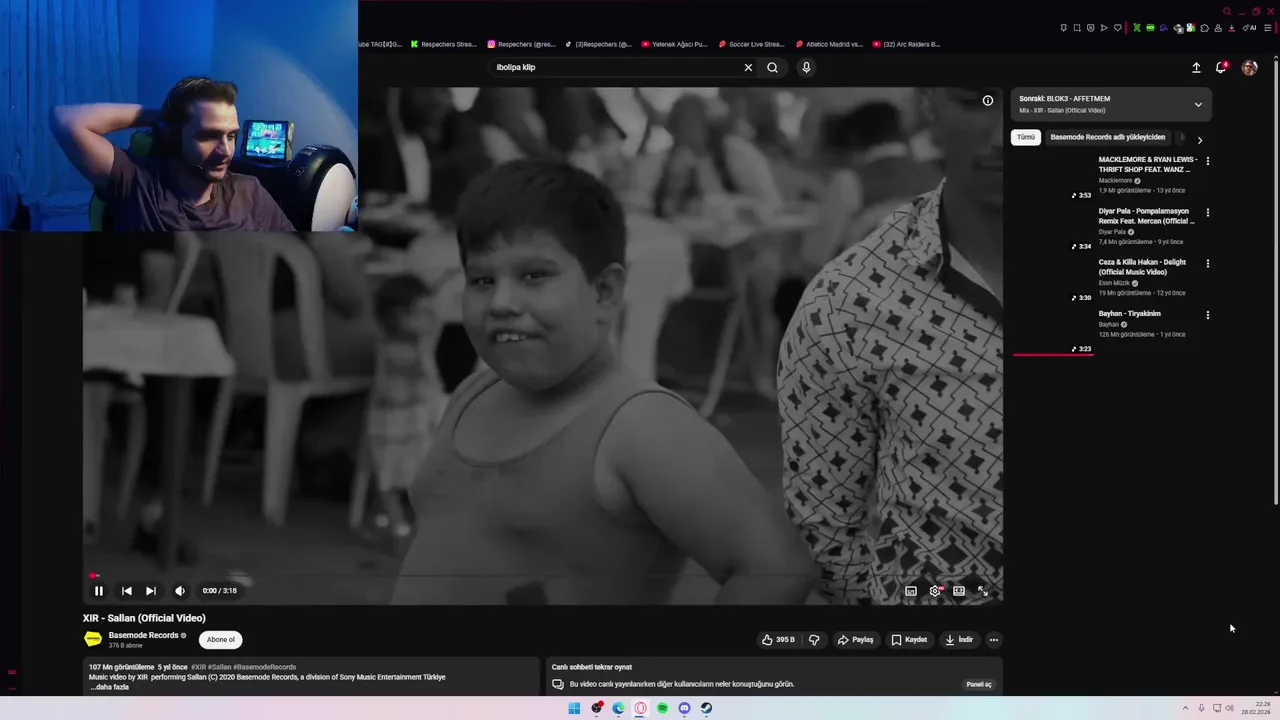Viewport: 1280px width, 720px height.
Task: Save video with 'Kaydet' button
Action: (x=909, y=640)
